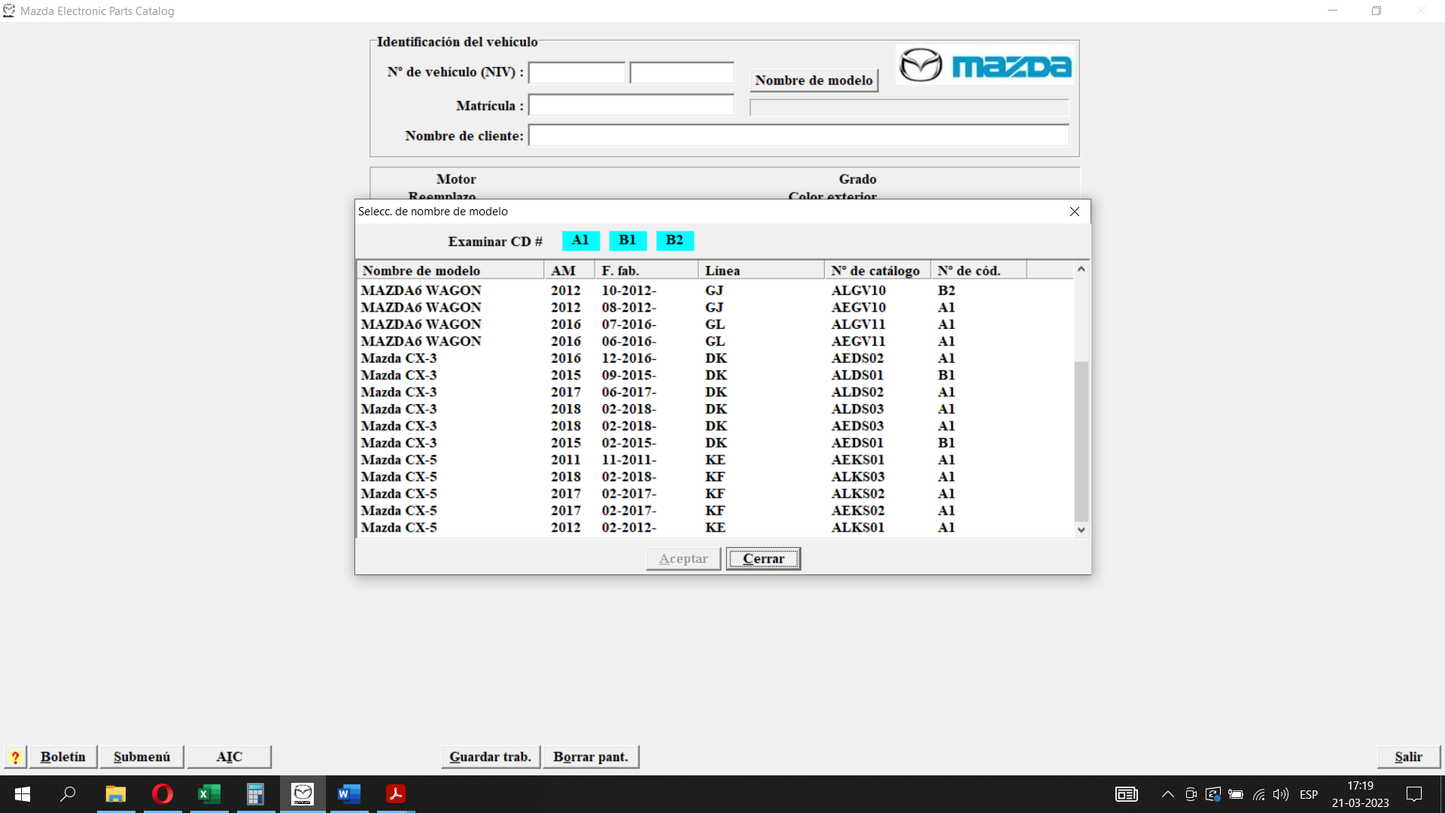Open Excel from taskbar
This screenshot has height=813, width=1445.
(x=209, y=794)
